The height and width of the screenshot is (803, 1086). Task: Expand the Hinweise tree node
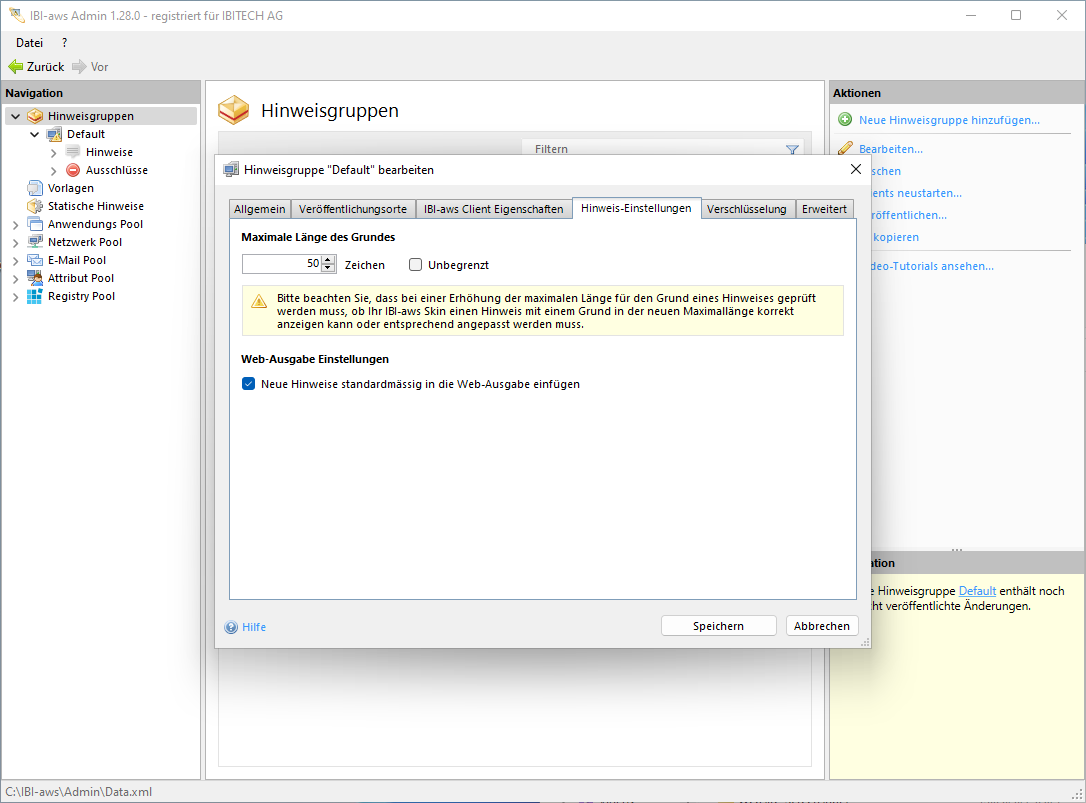click(53, 152)
